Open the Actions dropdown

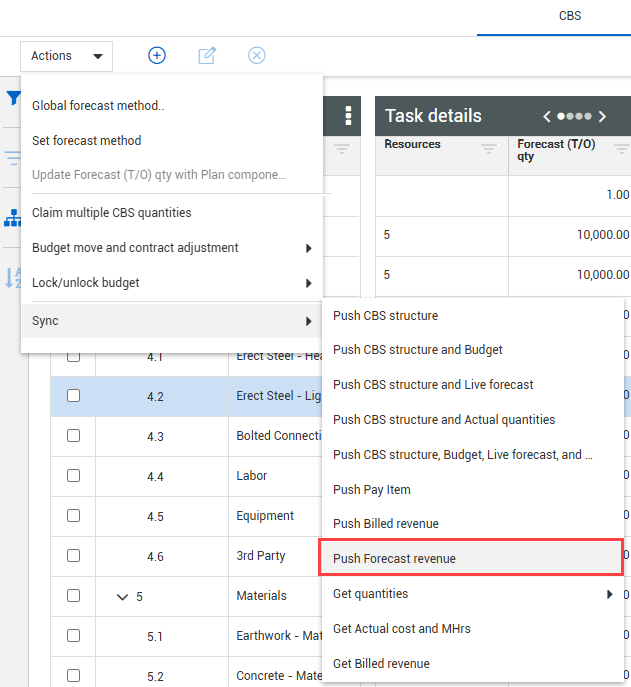pos(66,56)
